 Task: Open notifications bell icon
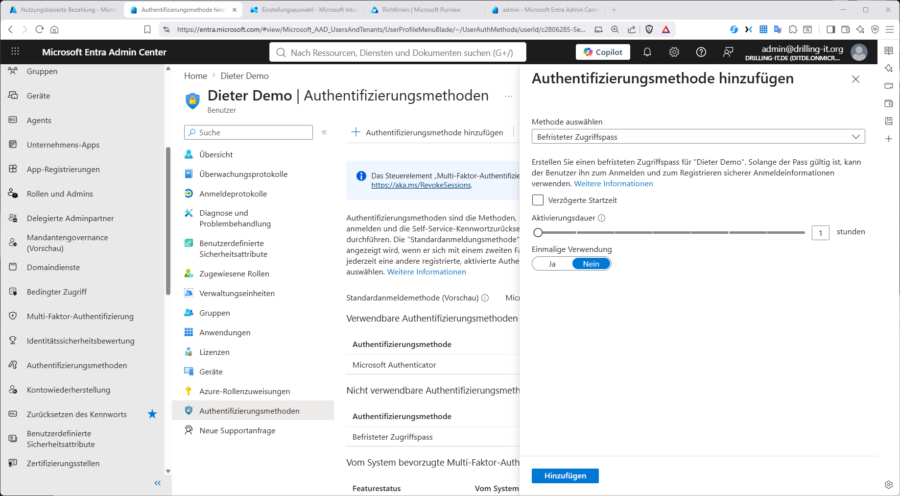click(647, 52)
